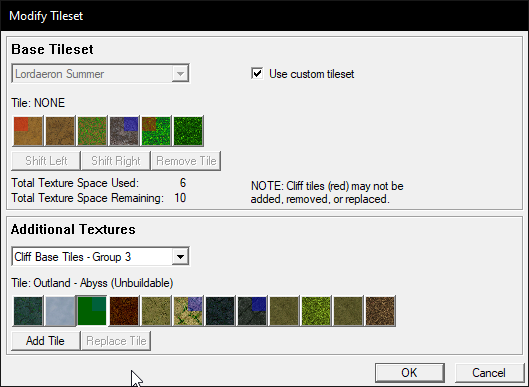The width and height of the screenshot is (529, 387).
Task: Uncheck Use custom tileset checkbox
Action: click(257, 74)
